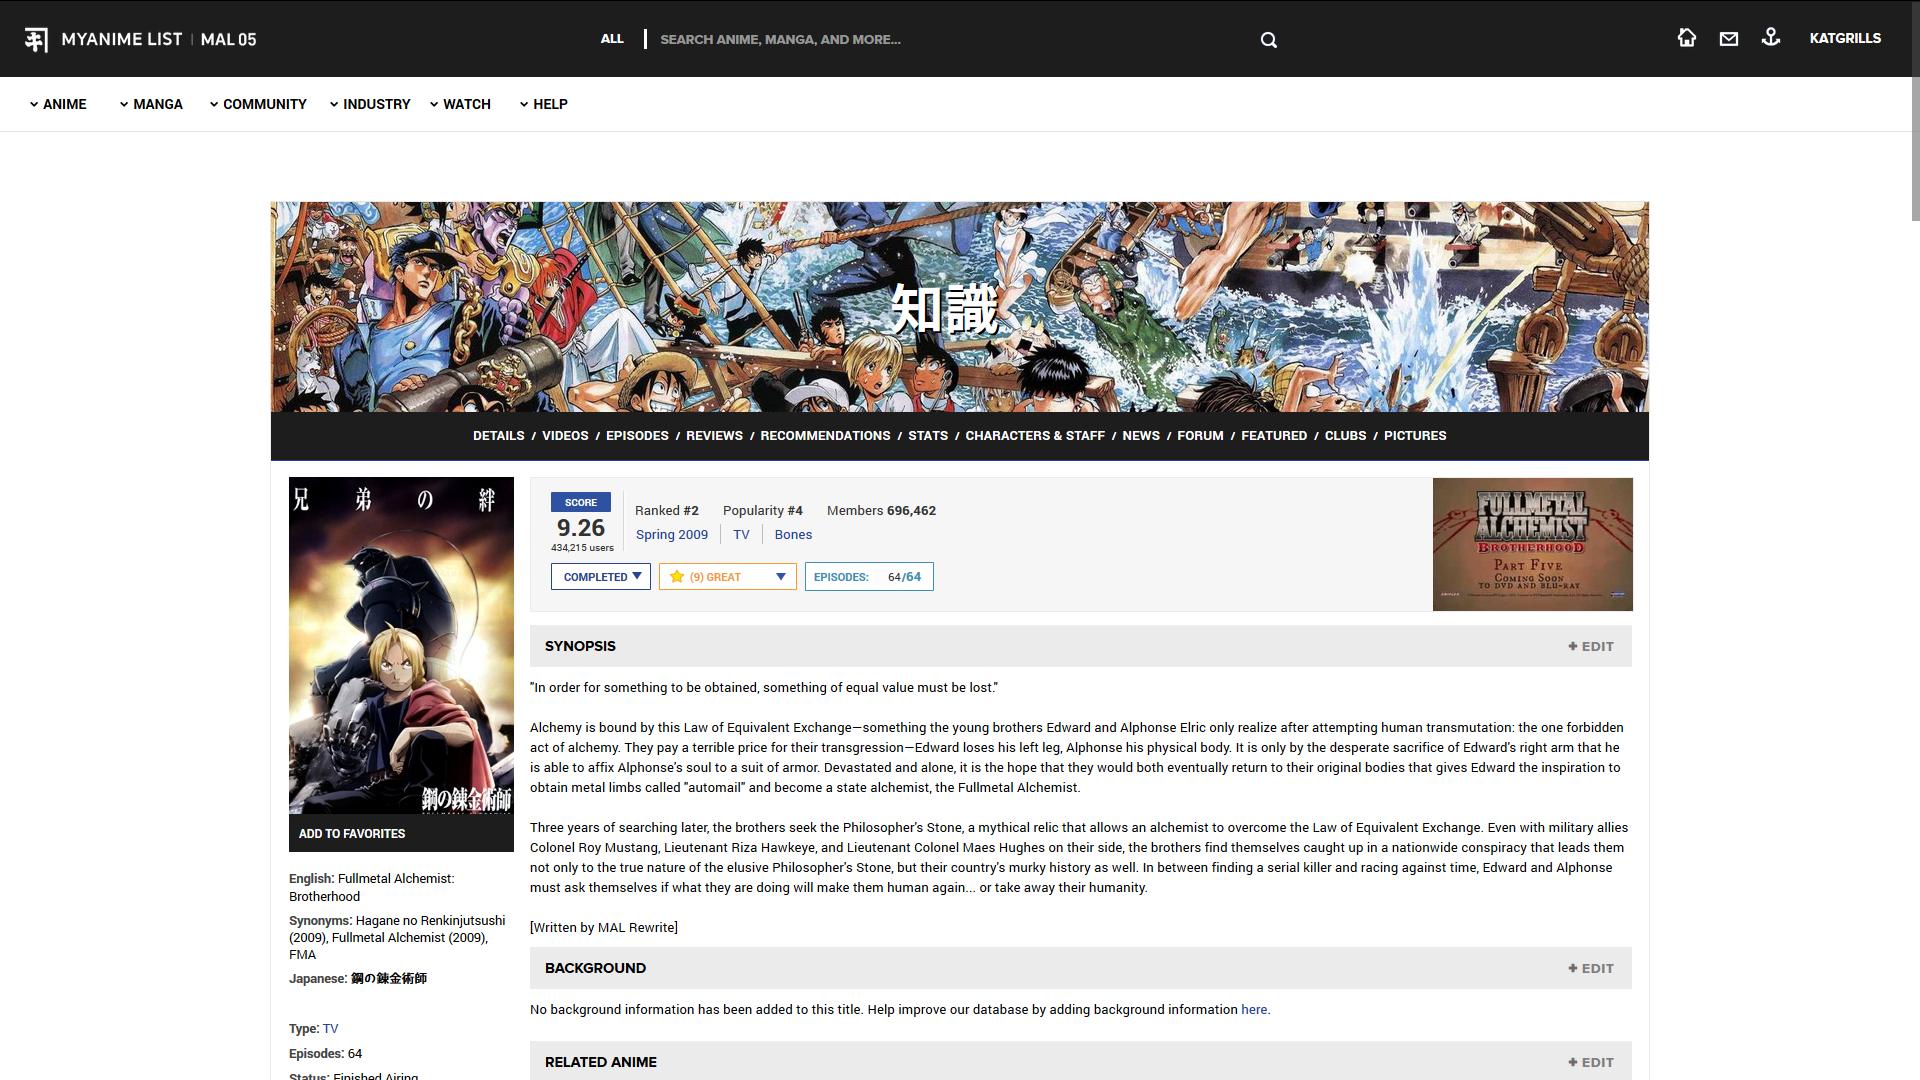Screen dimensions: 1920x1080
Task: Click the star icon in score selector
Action: click(x=677, y=577)
